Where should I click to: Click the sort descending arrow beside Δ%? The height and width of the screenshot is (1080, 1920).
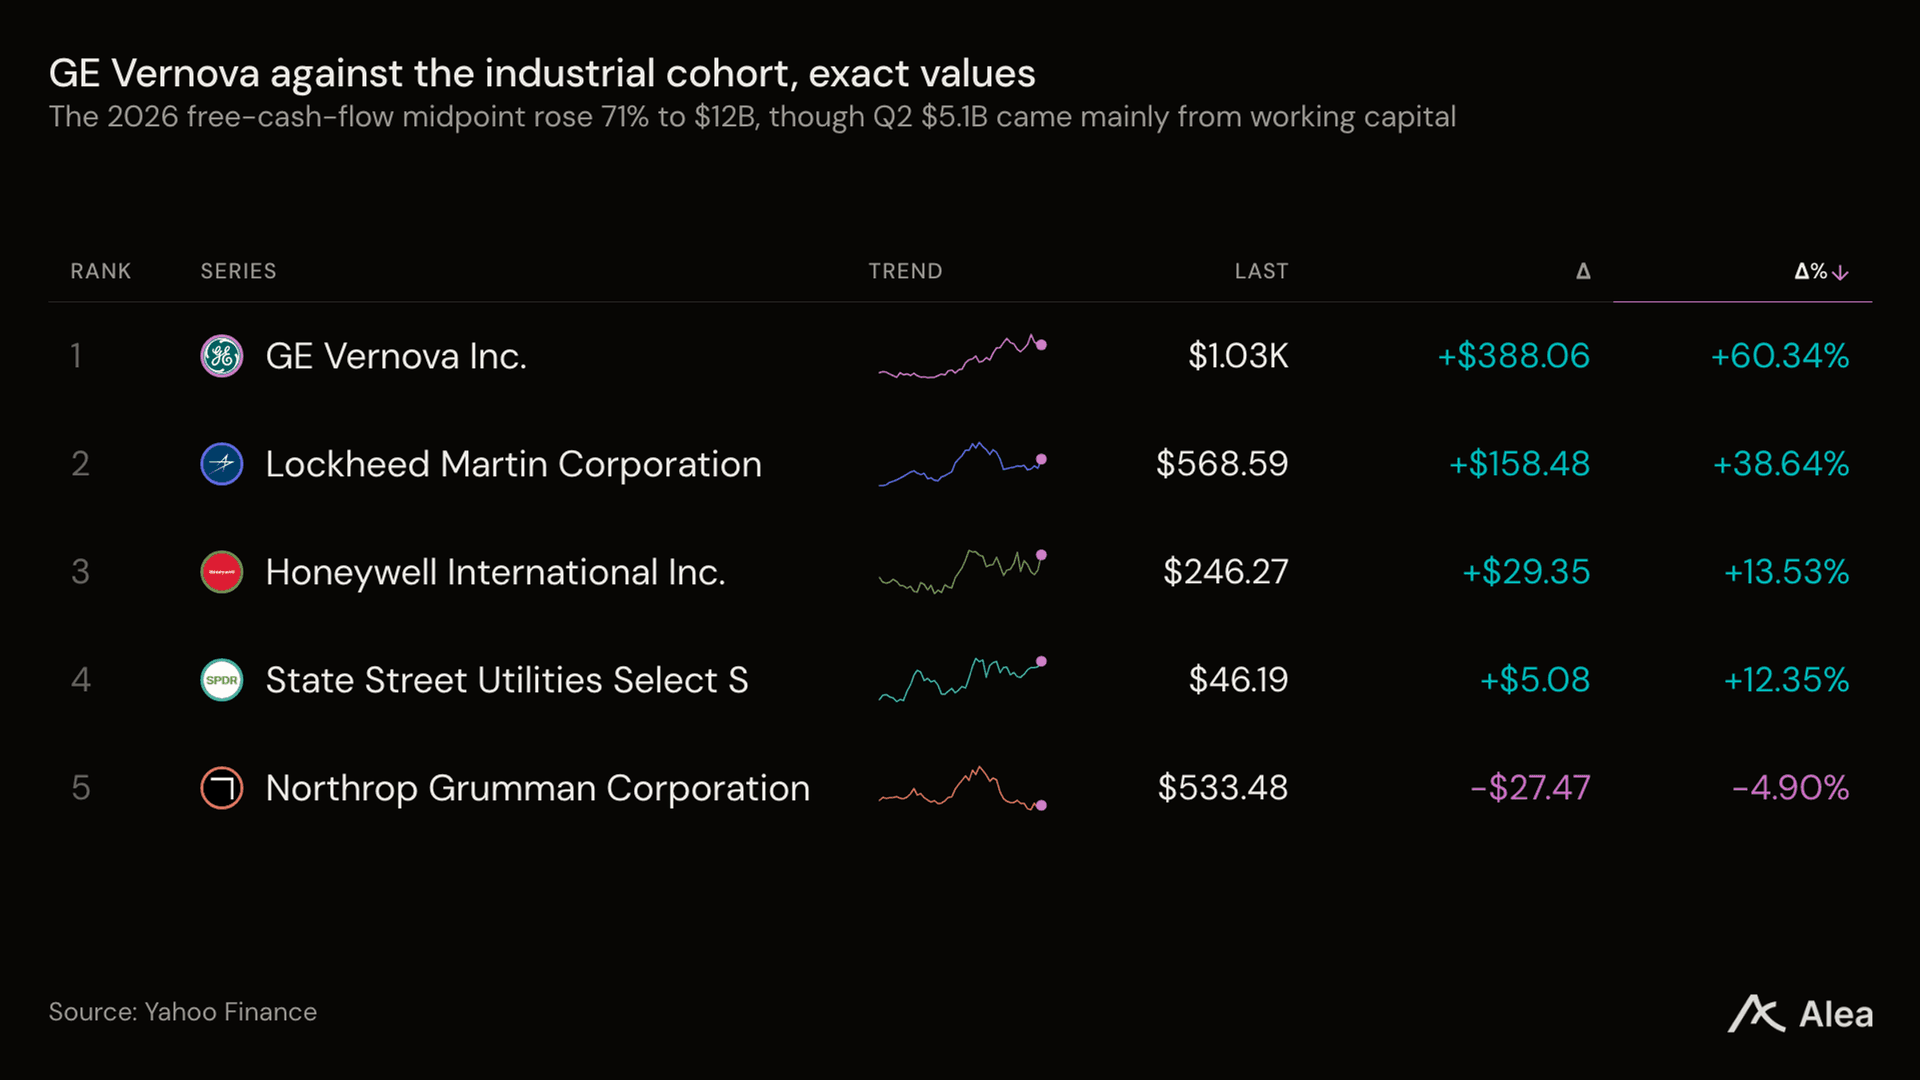[x=1841, y=272]
